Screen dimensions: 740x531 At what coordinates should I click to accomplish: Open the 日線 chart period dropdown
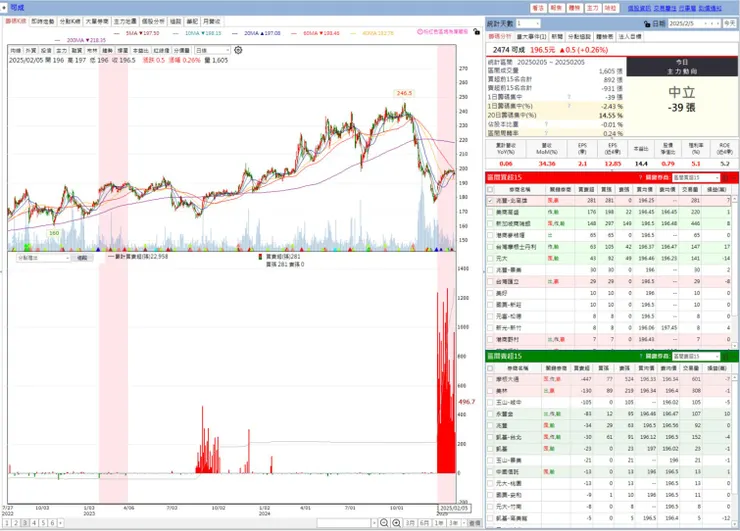(212, 50)
